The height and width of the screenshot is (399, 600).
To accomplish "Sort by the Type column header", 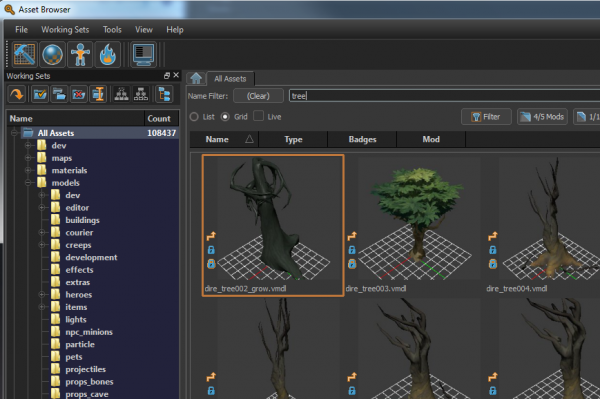I will coord(293,139).
